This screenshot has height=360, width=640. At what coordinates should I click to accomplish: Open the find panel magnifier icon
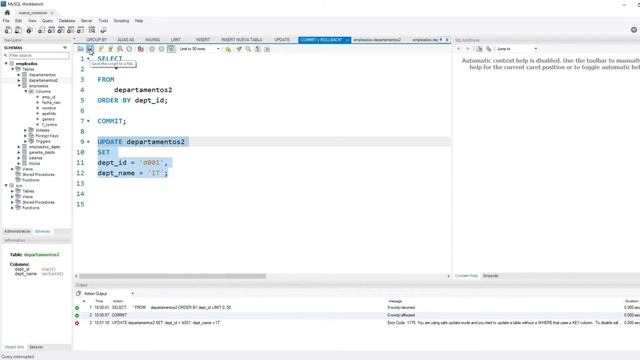248,49
